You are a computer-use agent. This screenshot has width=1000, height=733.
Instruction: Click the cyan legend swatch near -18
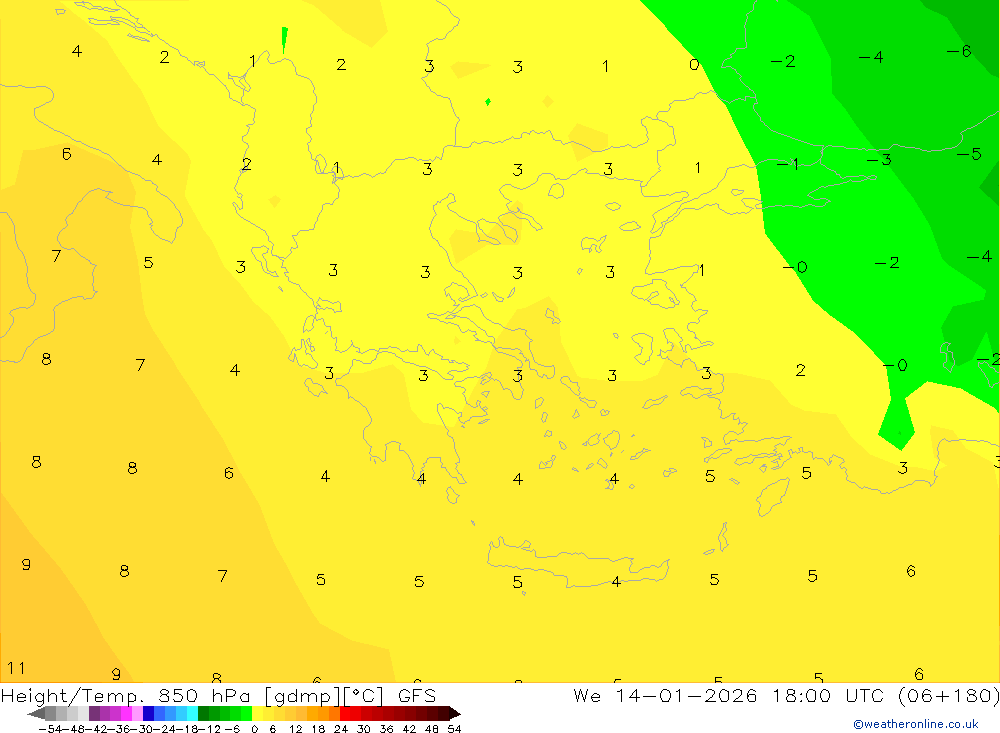tap(192, 714)
